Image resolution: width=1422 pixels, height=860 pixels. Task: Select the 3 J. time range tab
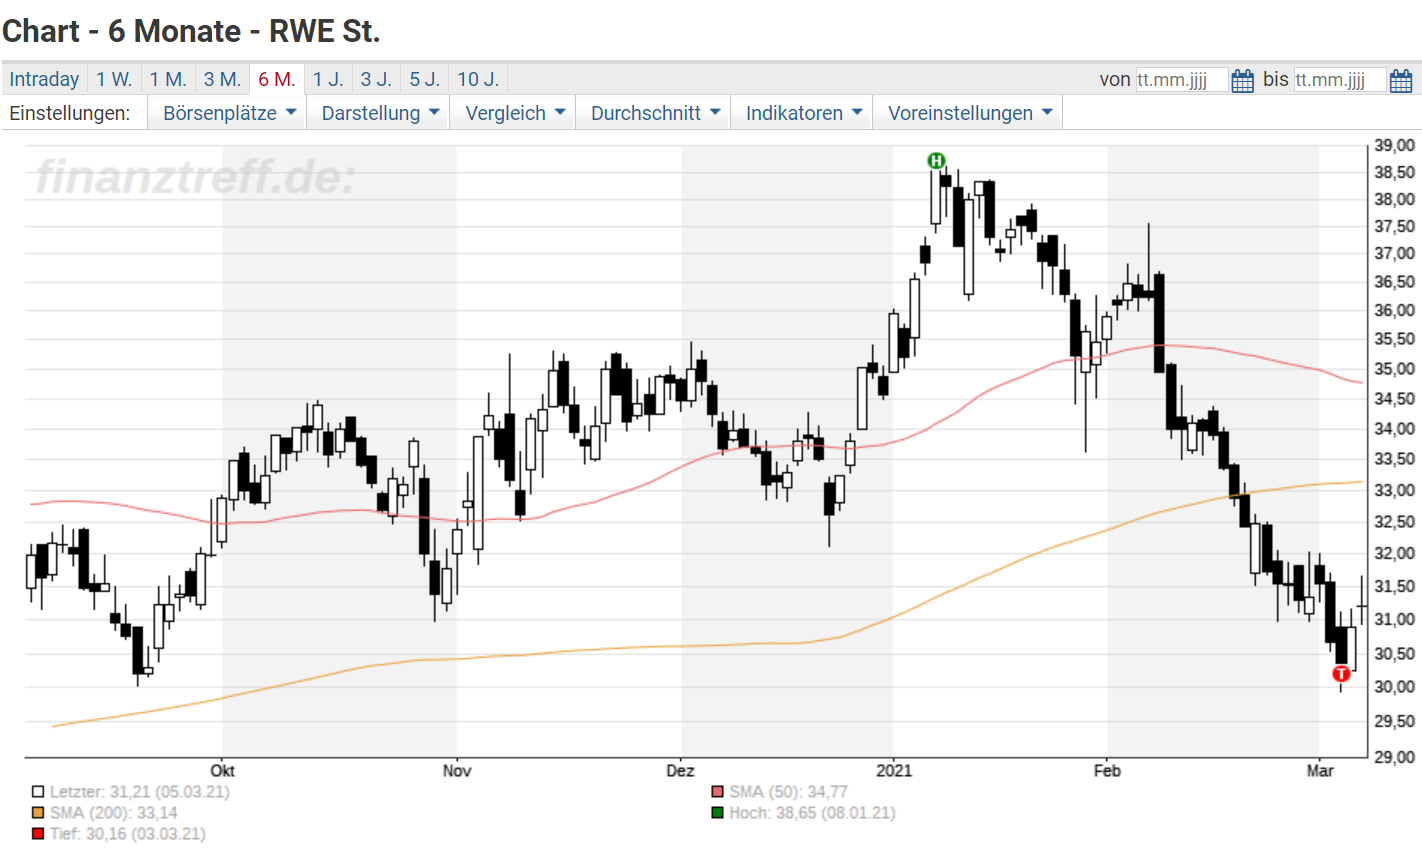click(x=376, y=79)
